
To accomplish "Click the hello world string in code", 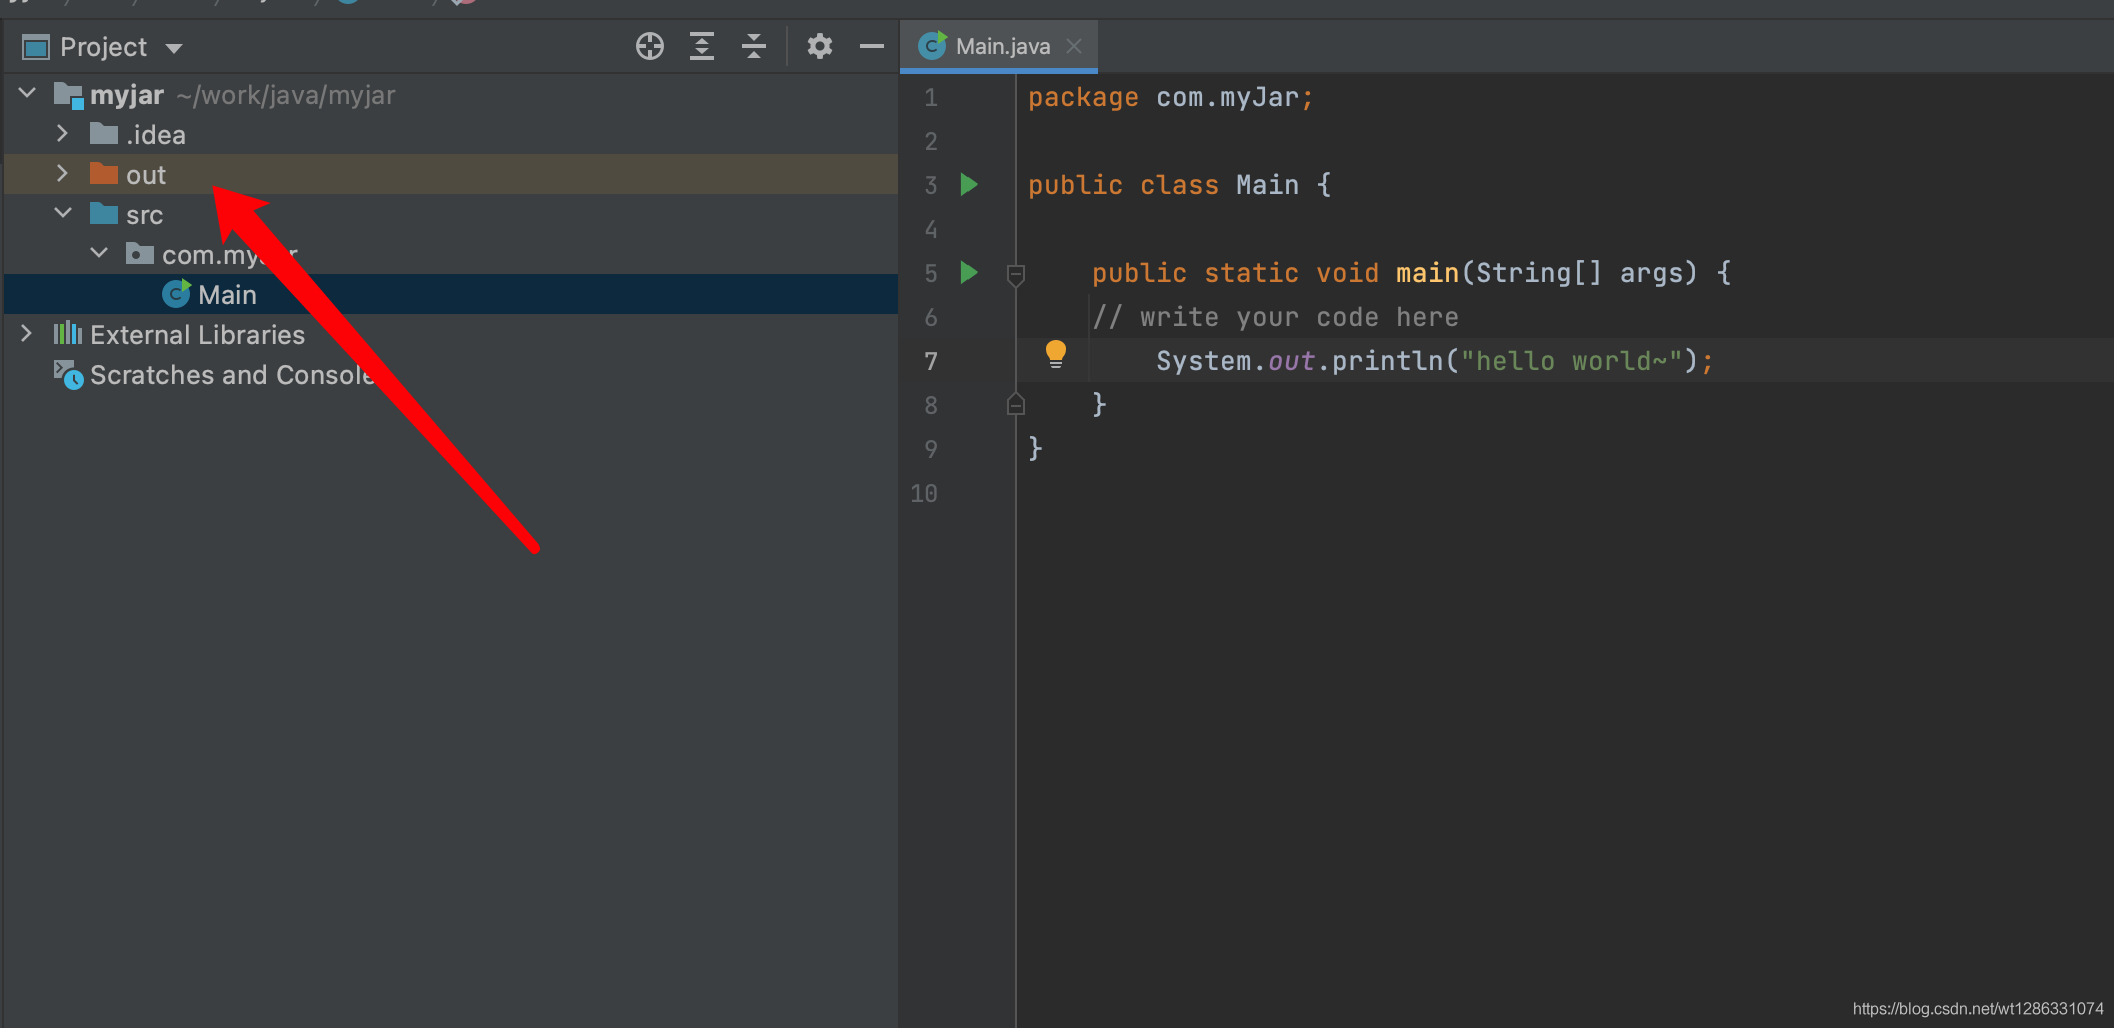I will click(x=1570, y=361).
